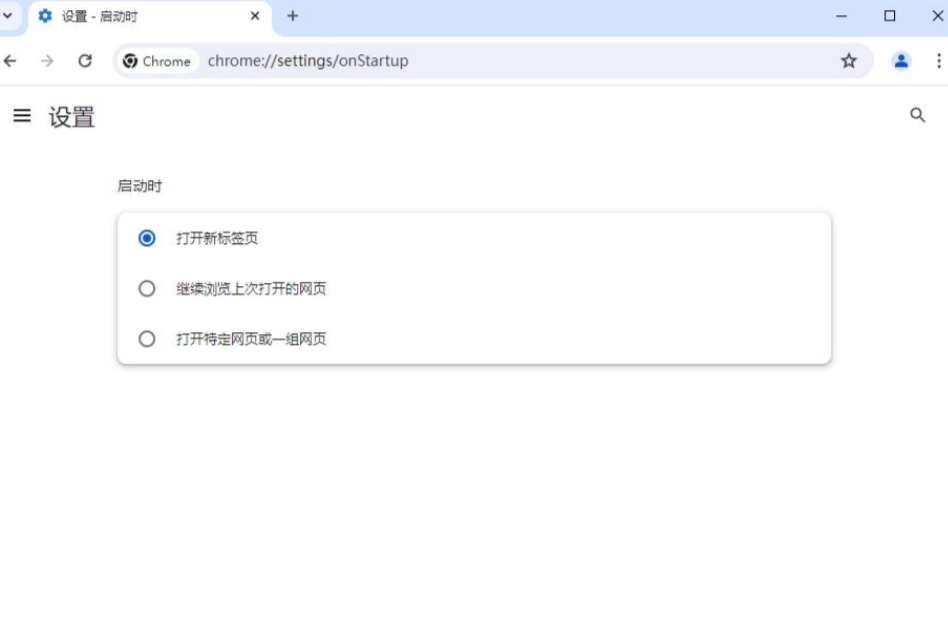Maximize the Chrome window

pos(889,16)
